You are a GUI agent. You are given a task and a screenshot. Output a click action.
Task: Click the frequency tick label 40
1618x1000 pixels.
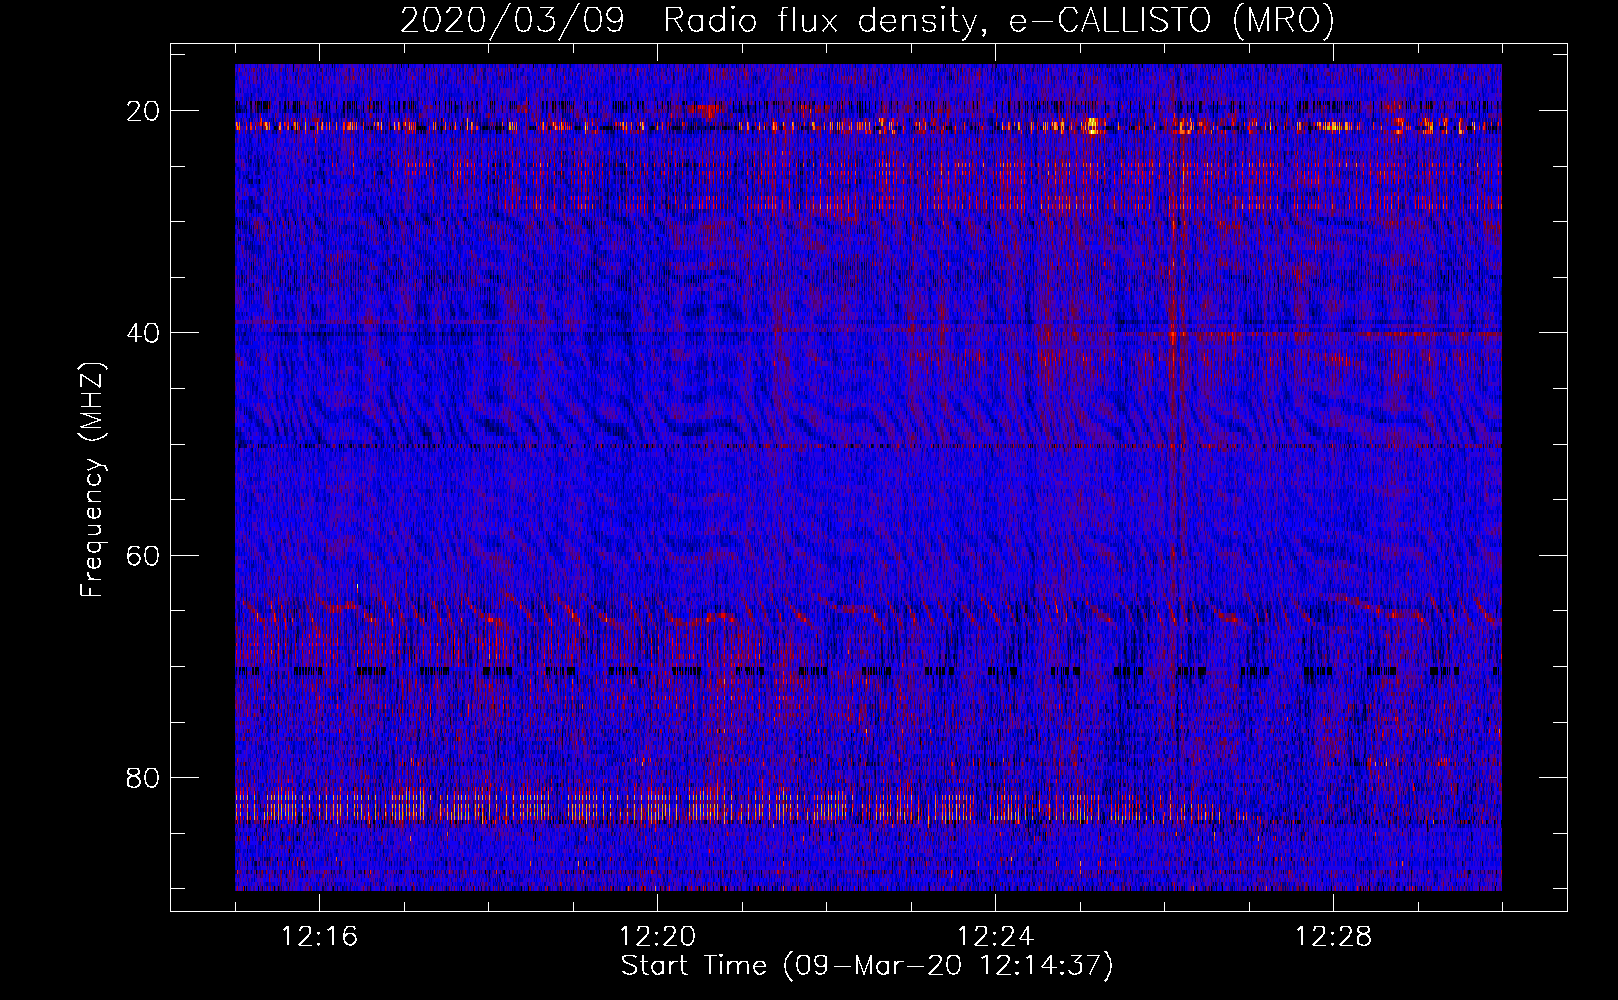144,333
